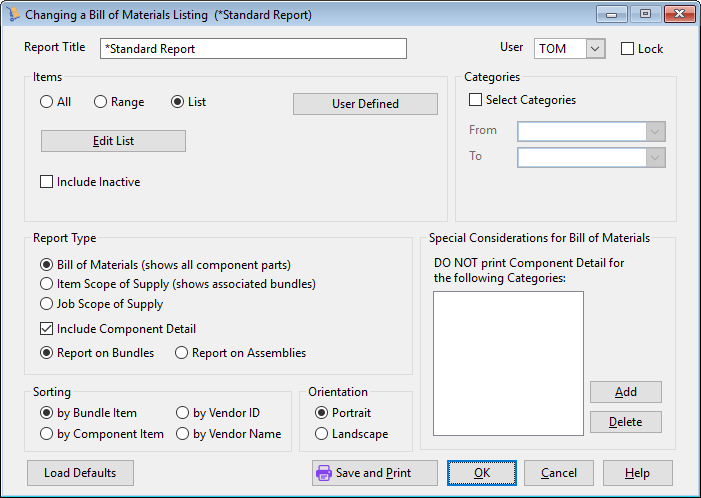Expand the From category dropdown
701x498 pixels.
point(655,131)
